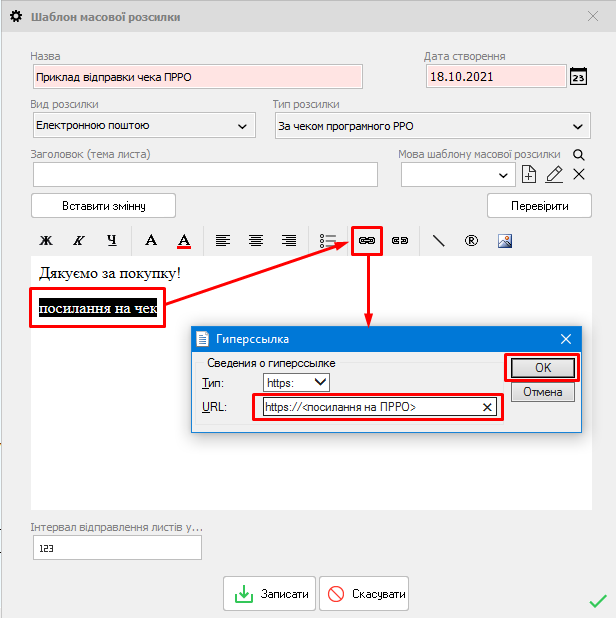Insert an image into the template
The width and height of the screenshot is (616, 618).
coord(505,240)
